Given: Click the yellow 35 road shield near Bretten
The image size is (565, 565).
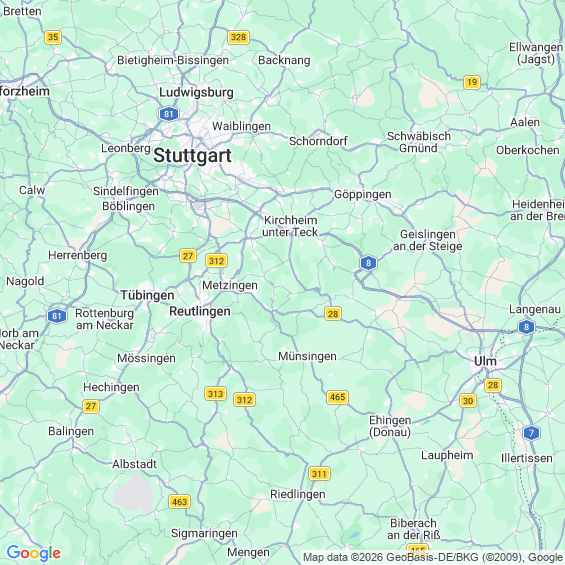Looking at the screenshot, I should pyautogui.click(x=53, y=37).
